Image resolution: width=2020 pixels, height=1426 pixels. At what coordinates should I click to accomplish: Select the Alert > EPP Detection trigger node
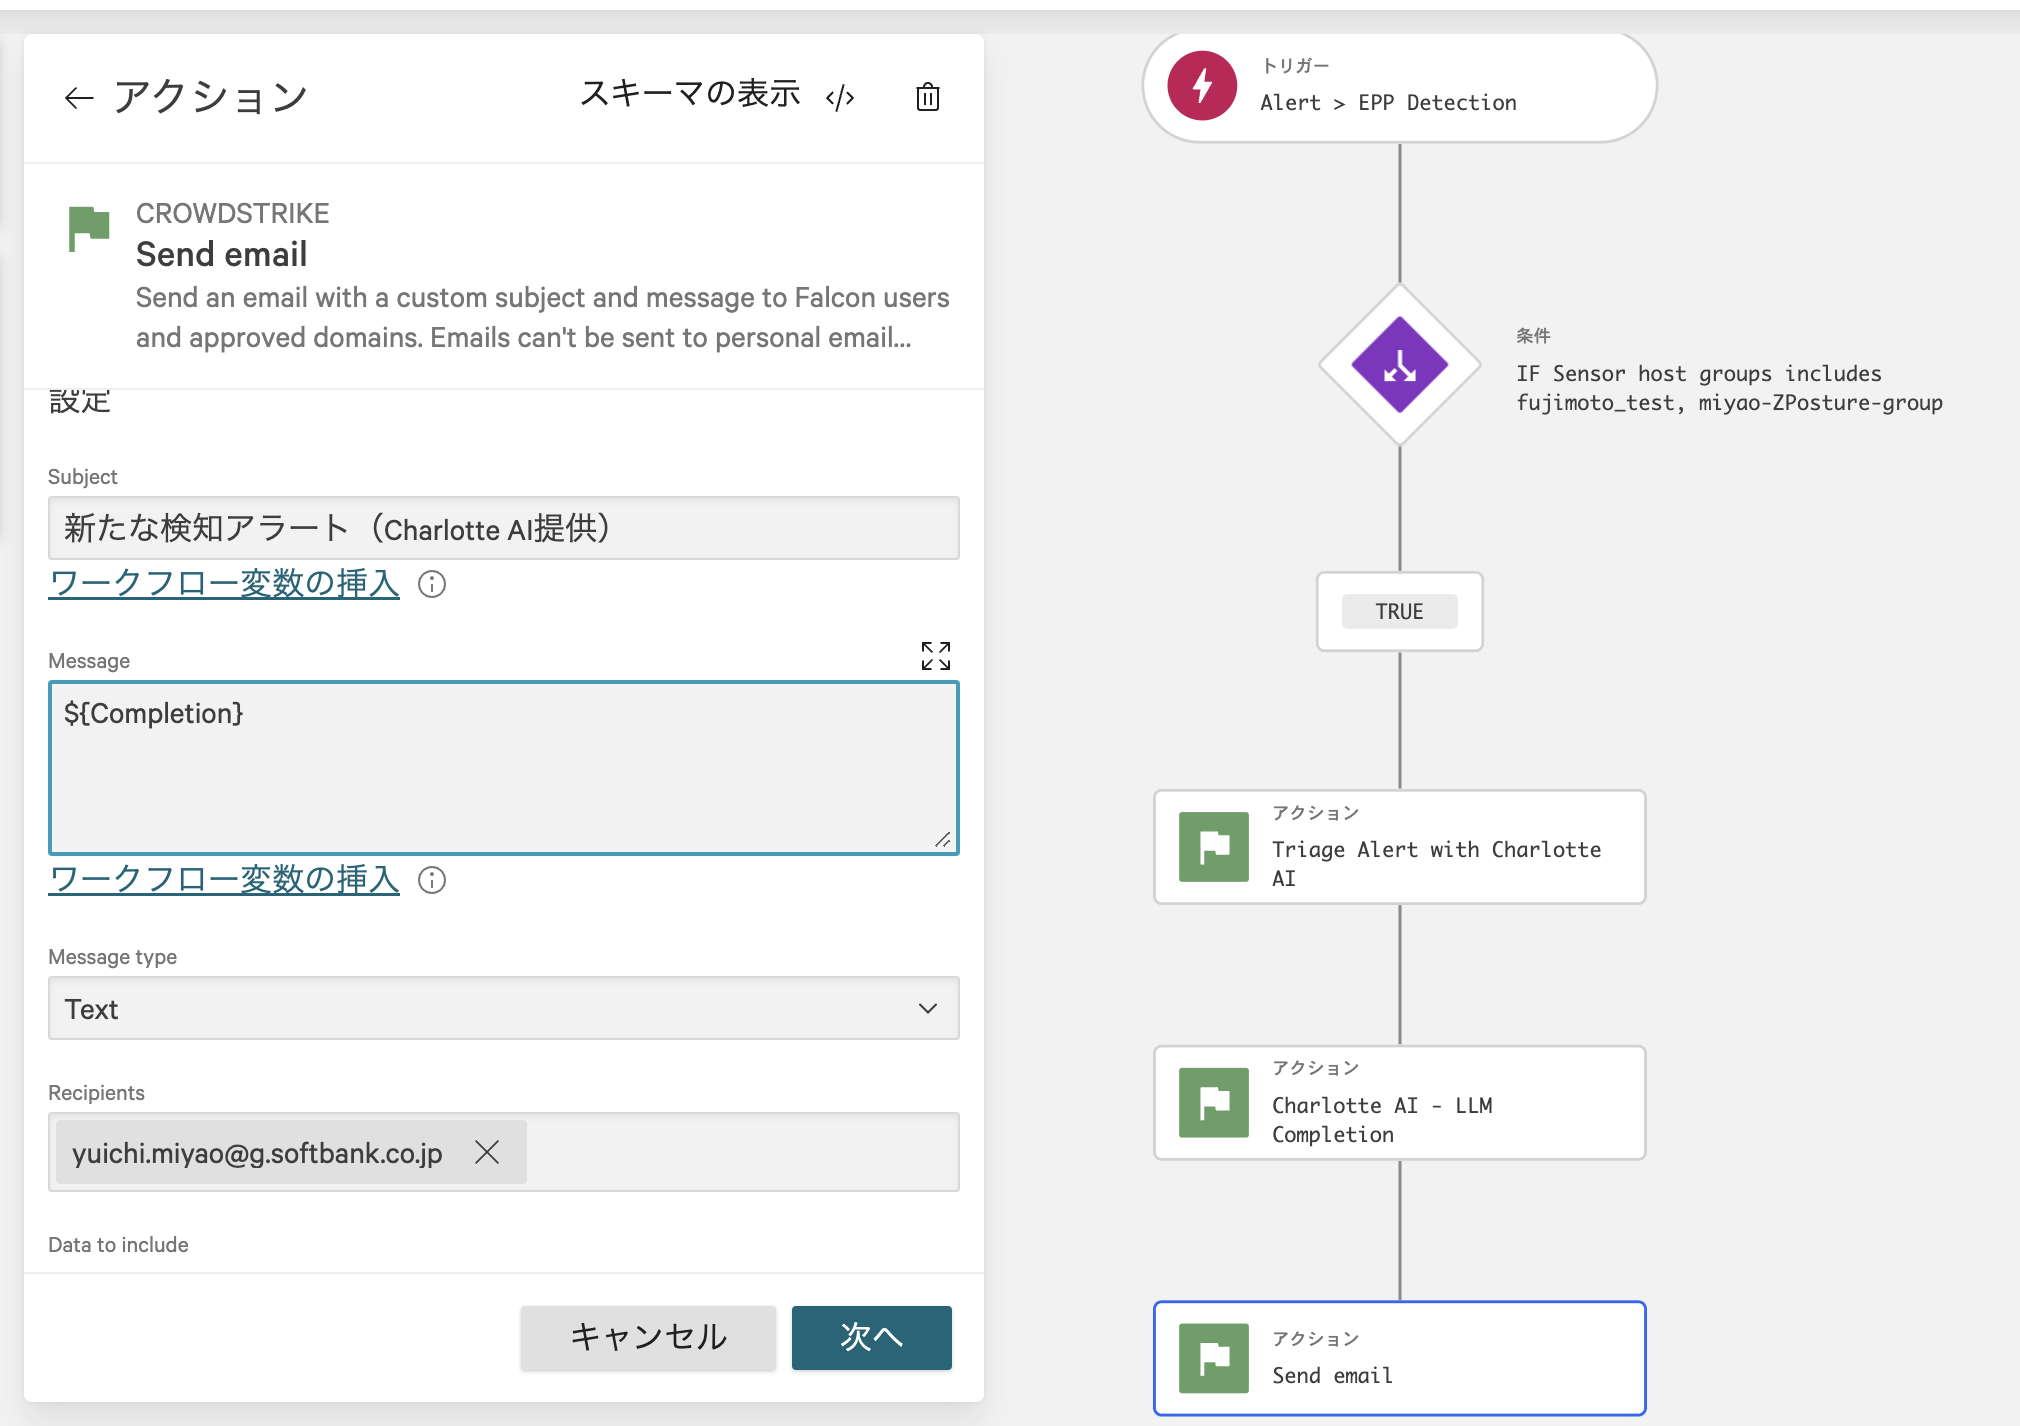[x=1399, y=87]
